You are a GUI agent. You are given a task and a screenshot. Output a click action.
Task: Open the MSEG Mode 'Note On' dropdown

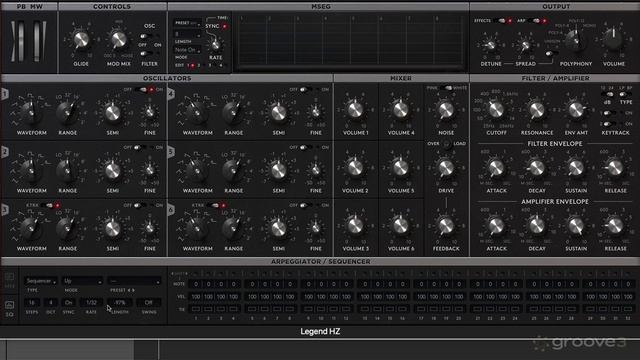pos(187,50)
